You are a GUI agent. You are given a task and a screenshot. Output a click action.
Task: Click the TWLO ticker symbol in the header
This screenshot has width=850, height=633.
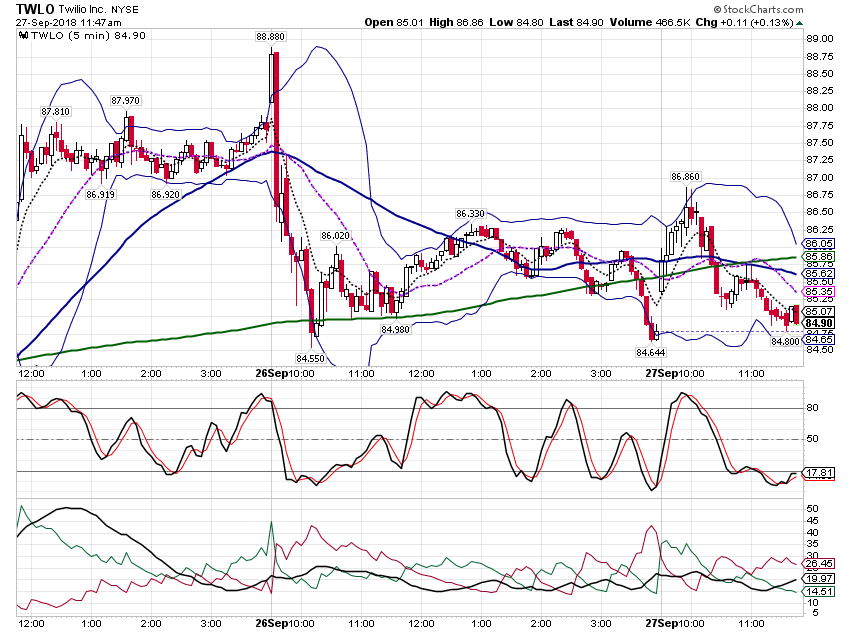point(35,9)
